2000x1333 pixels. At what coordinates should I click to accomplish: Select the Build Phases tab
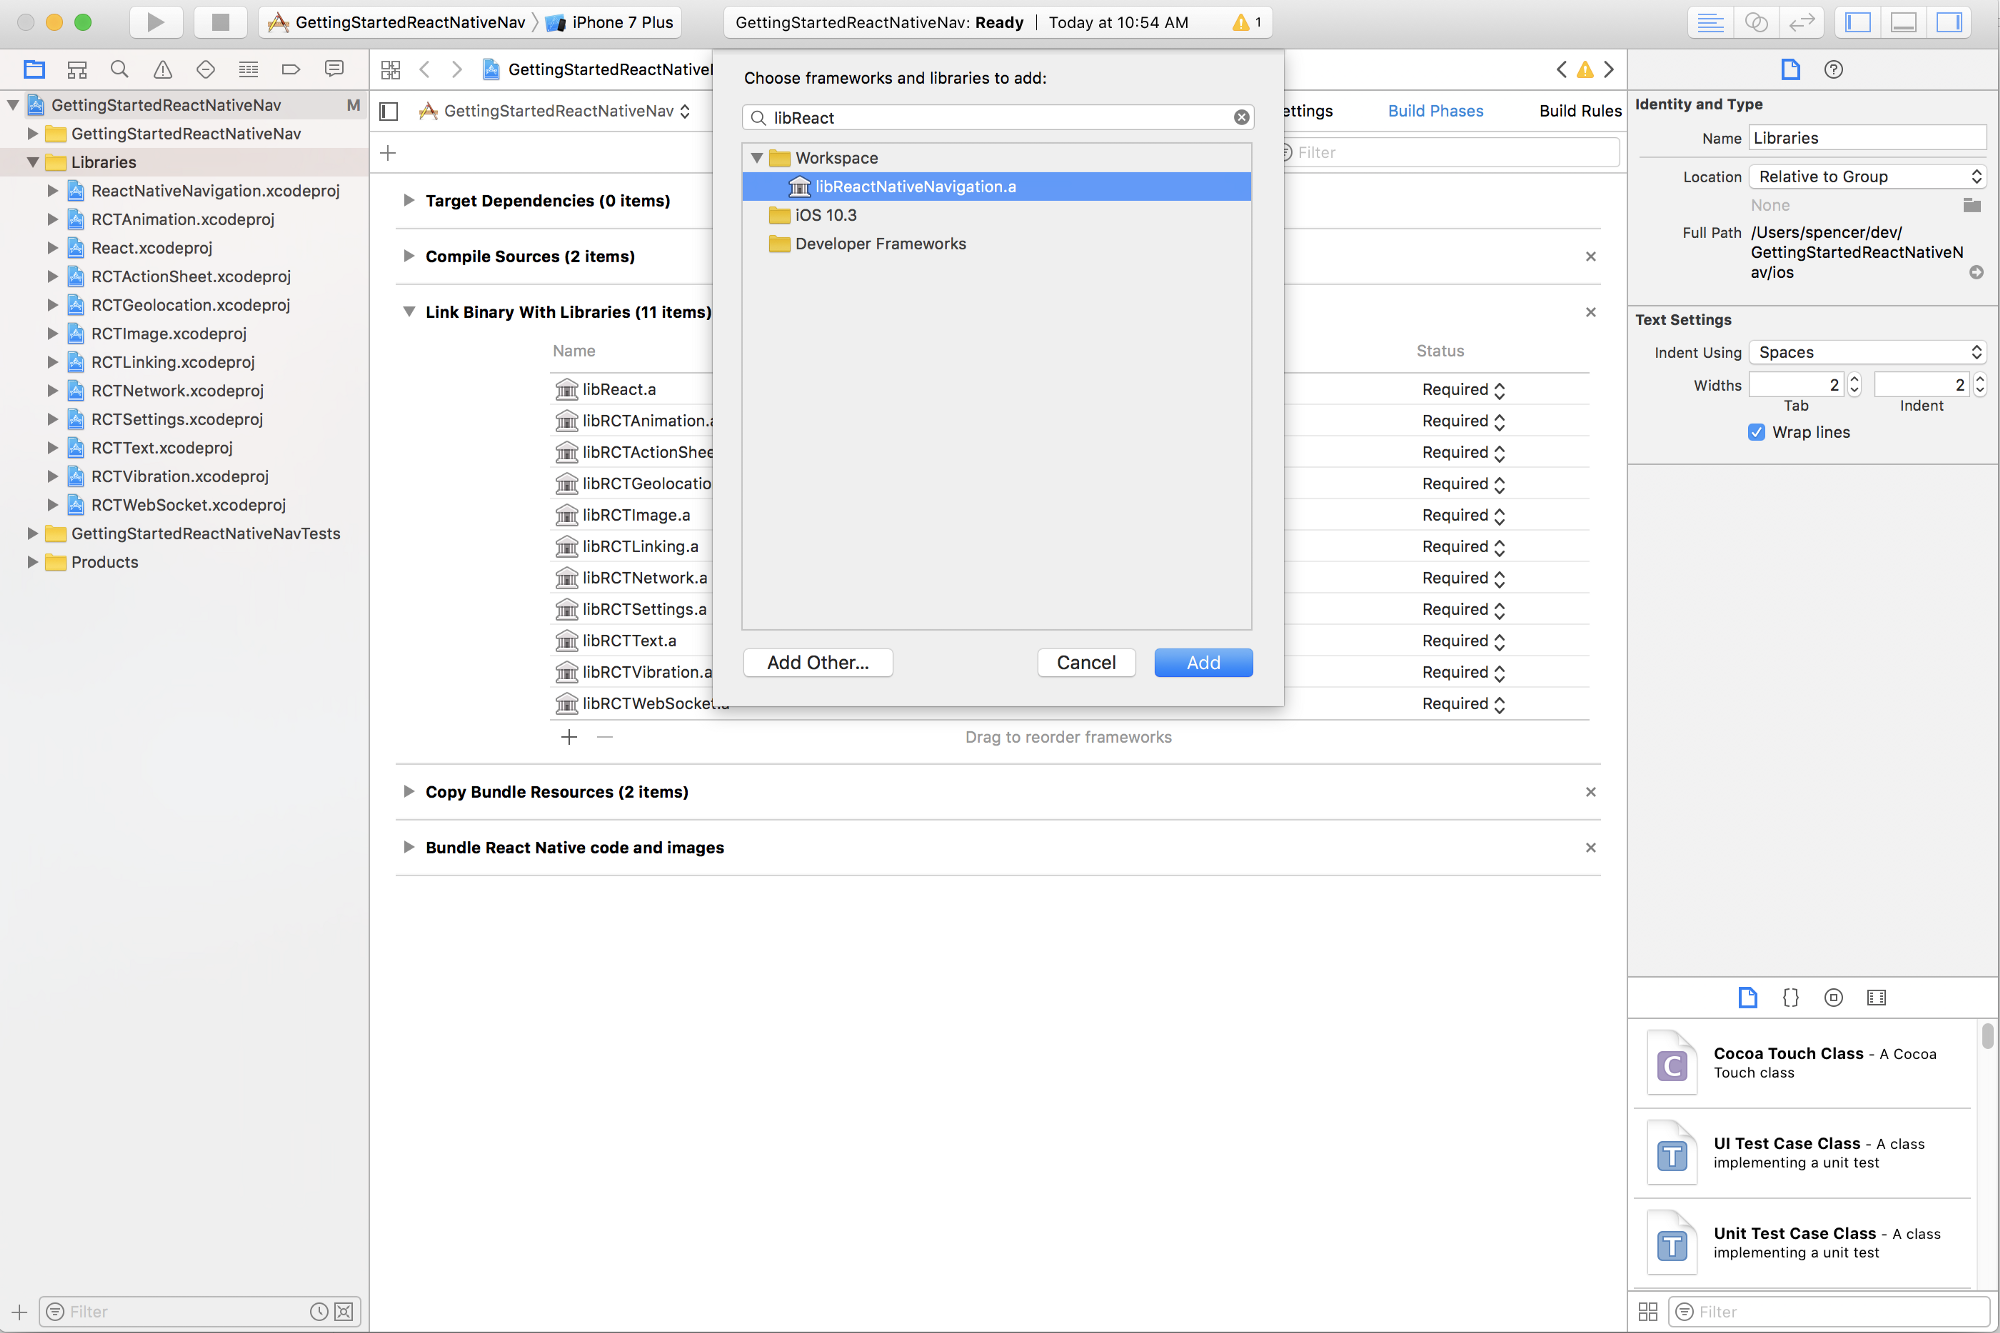click(1435, 111)
